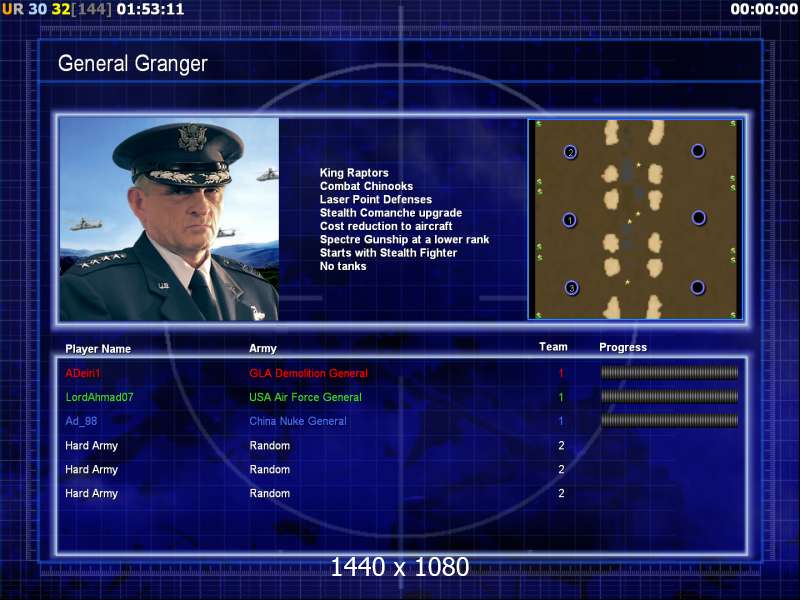Click the Progress column header
800x600 pixels.
click(623, 347)
